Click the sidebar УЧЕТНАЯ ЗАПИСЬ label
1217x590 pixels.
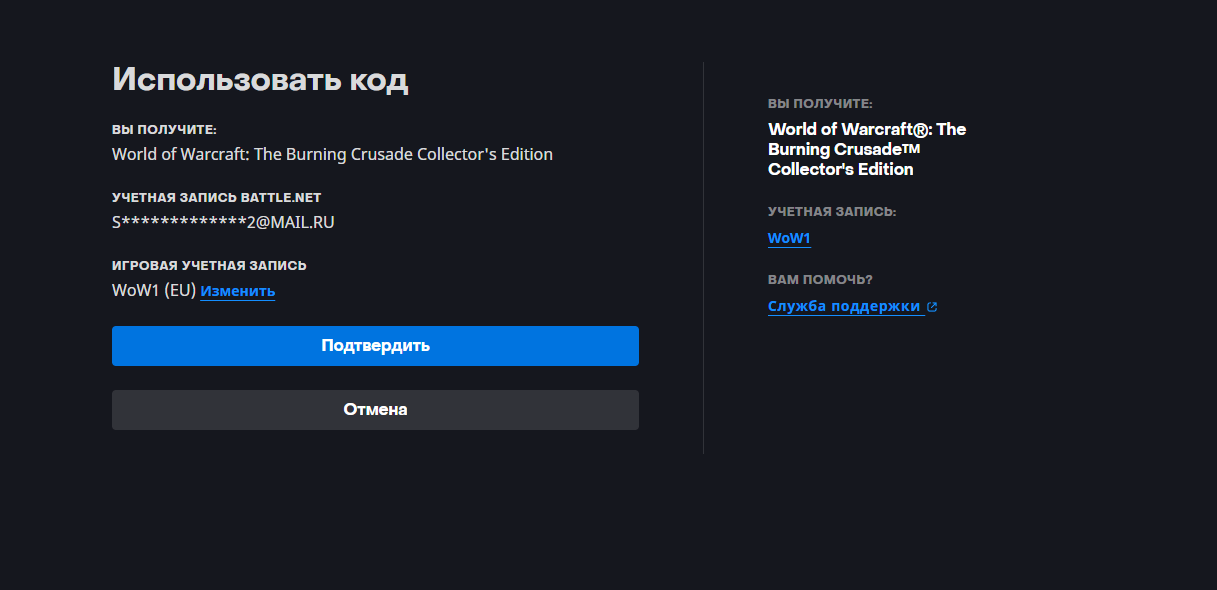click(x=832, y=212)
